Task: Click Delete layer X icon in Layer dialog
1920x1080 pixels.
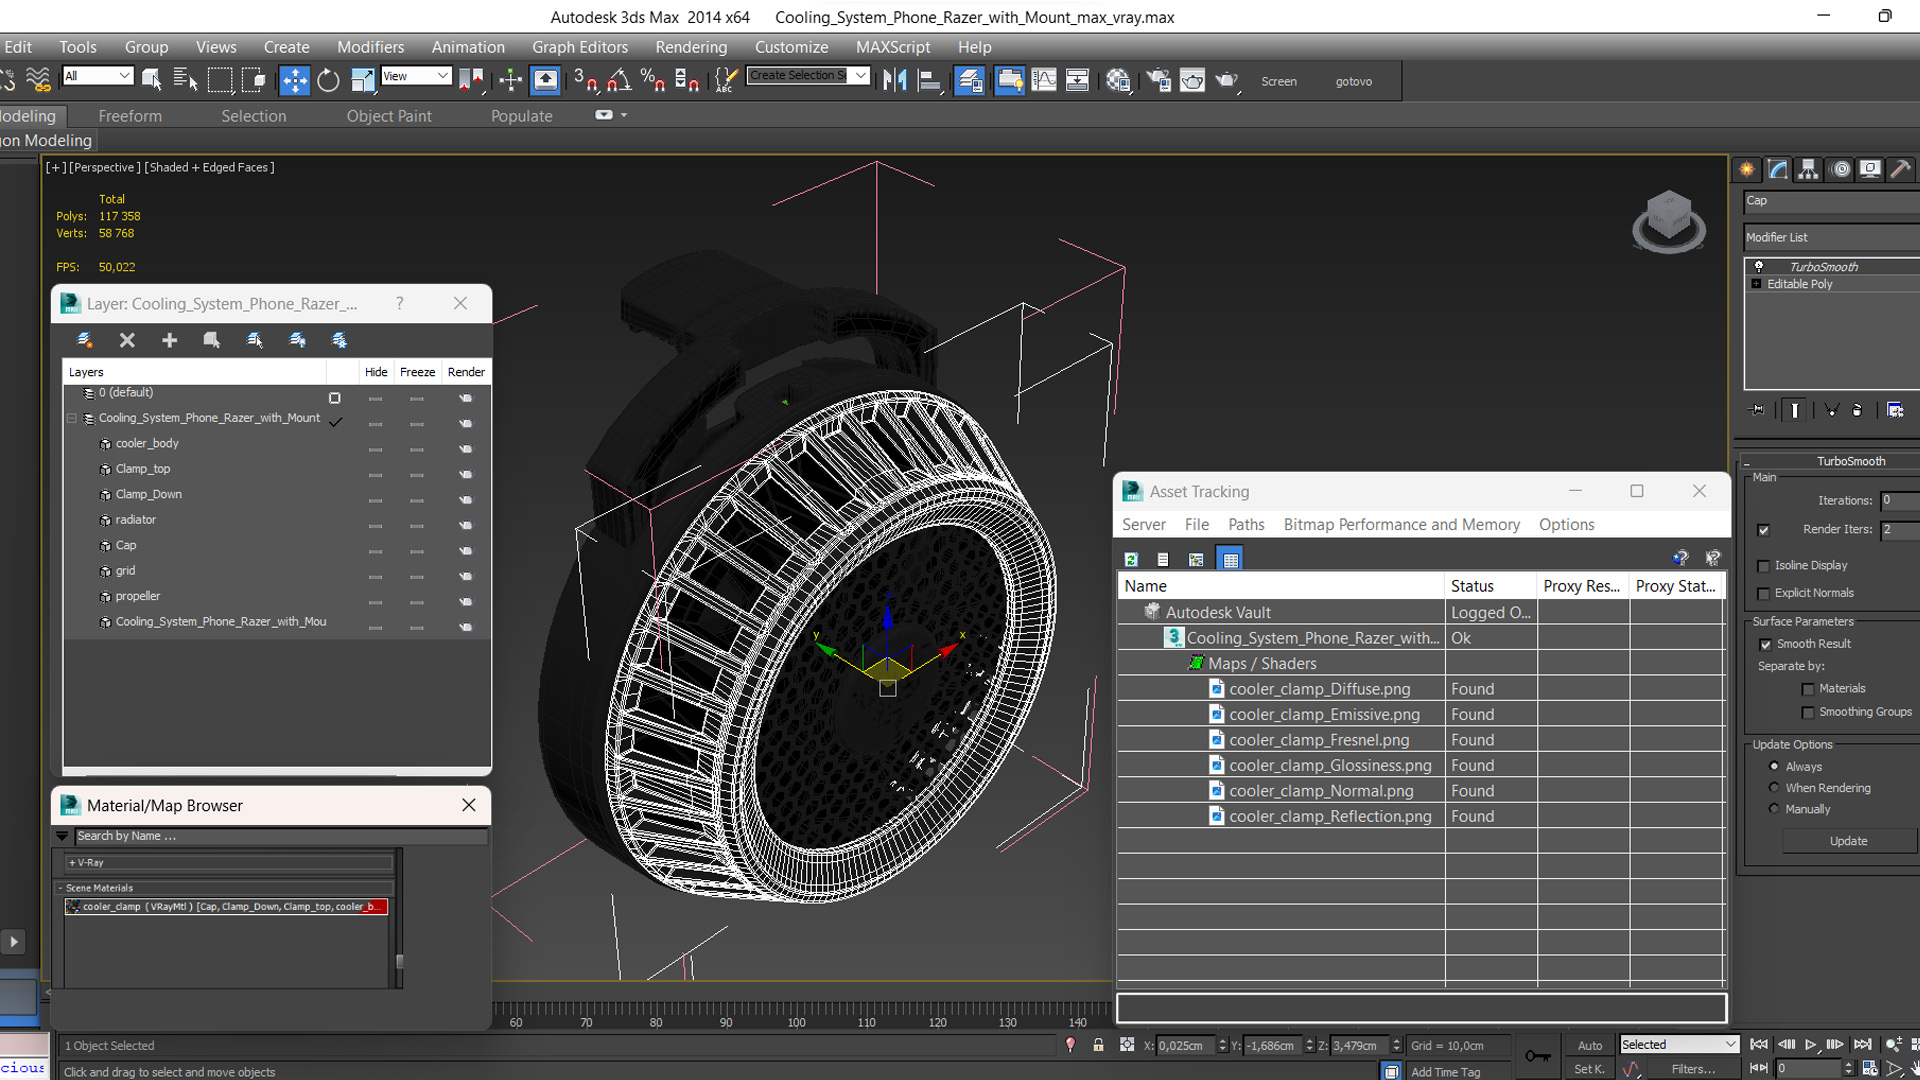Action: tap(127, 340)
